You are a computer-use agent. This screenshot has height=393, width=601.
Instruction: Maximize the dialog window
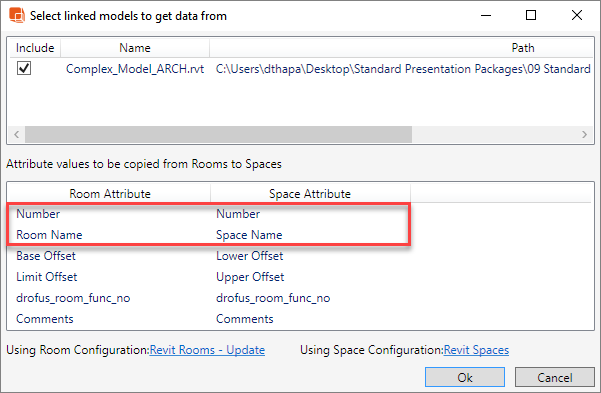531,15
